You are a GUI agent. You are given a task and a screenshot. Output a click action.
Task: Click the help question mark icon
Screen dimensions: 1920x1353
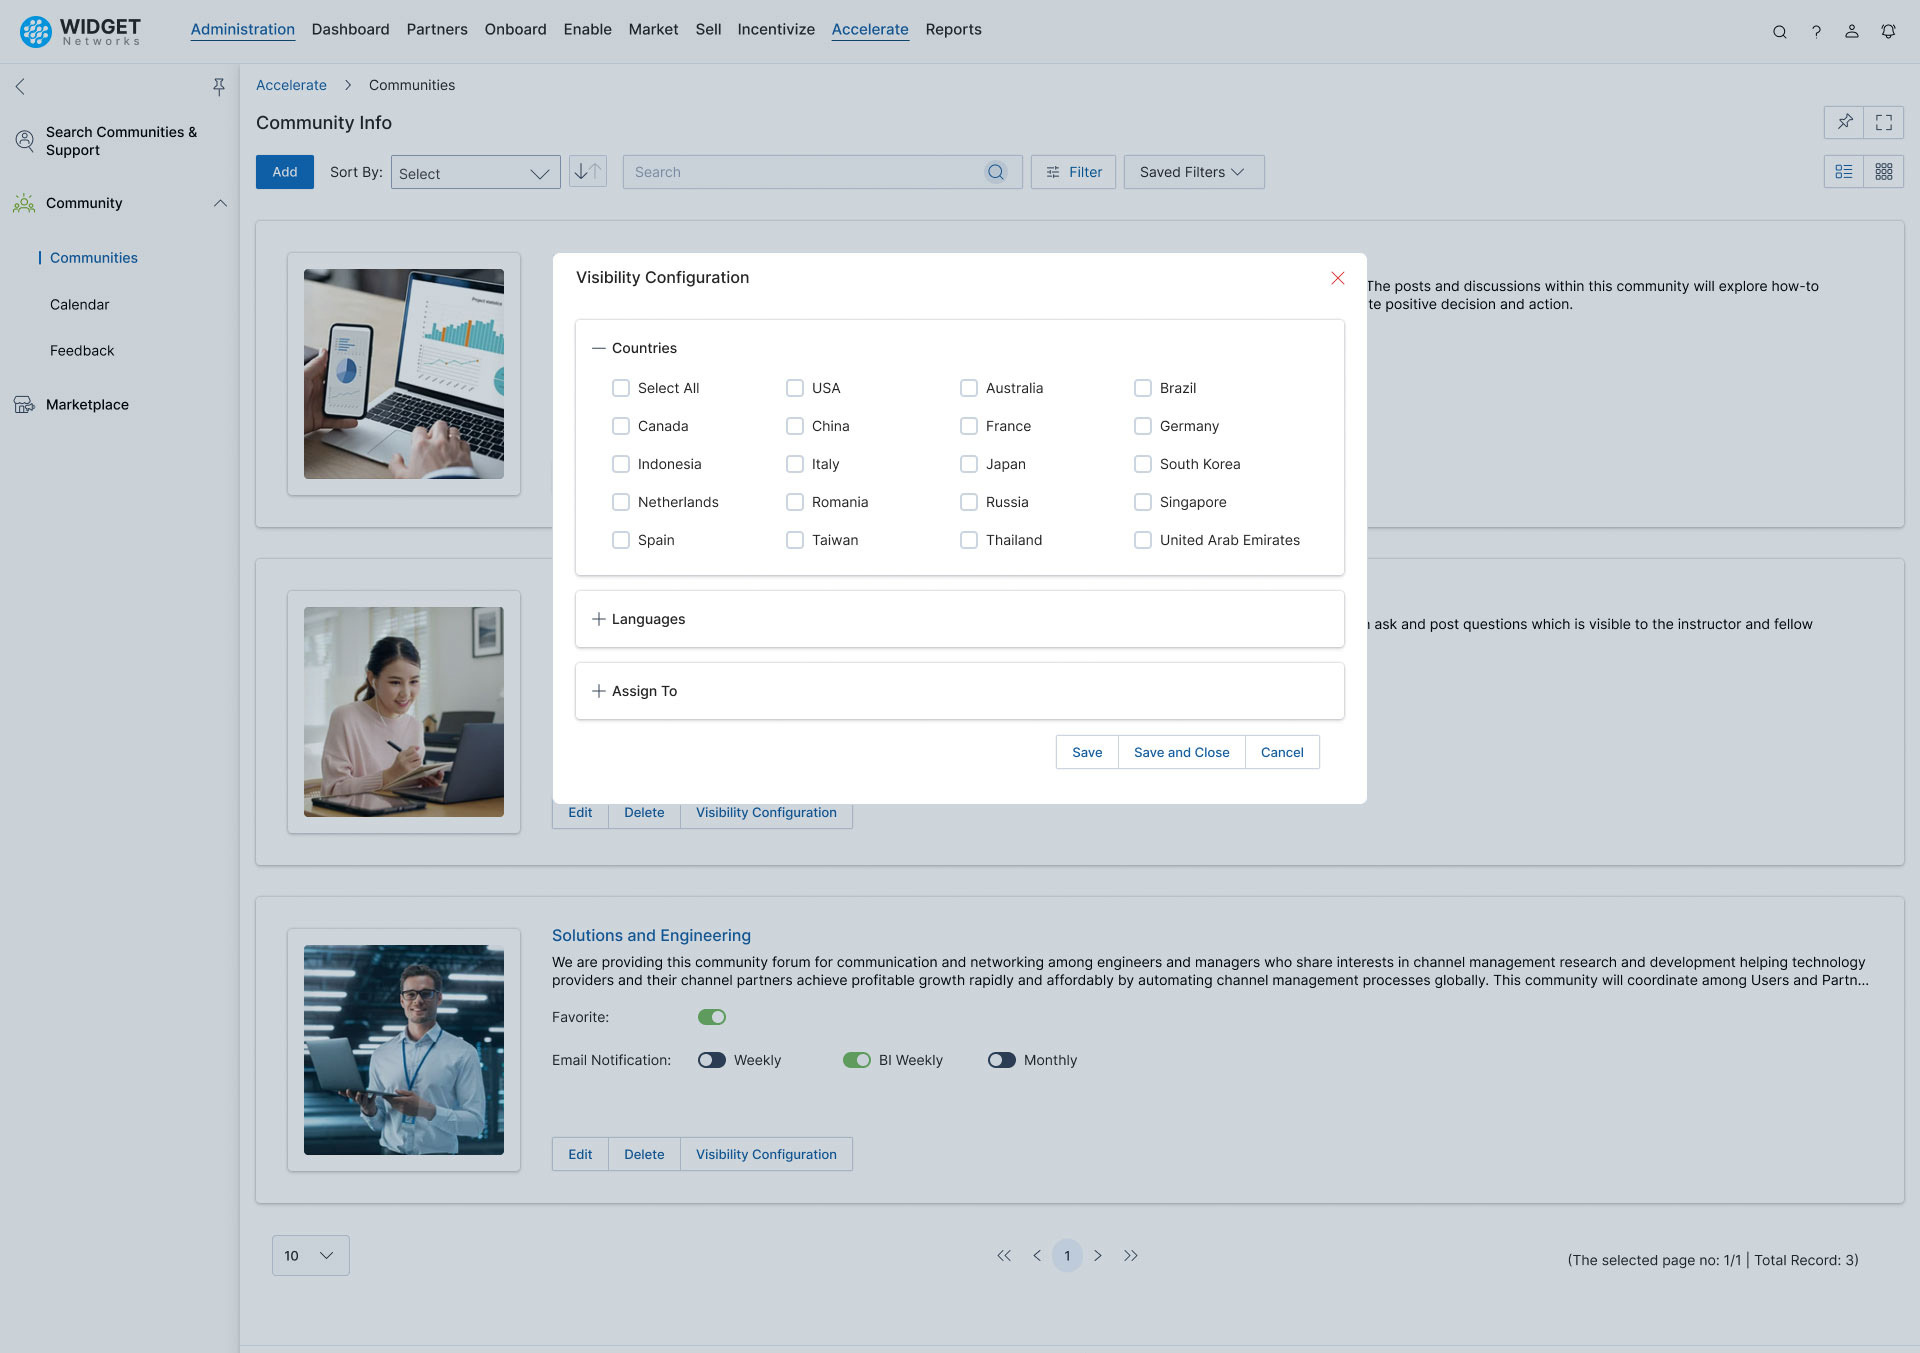1816,31
